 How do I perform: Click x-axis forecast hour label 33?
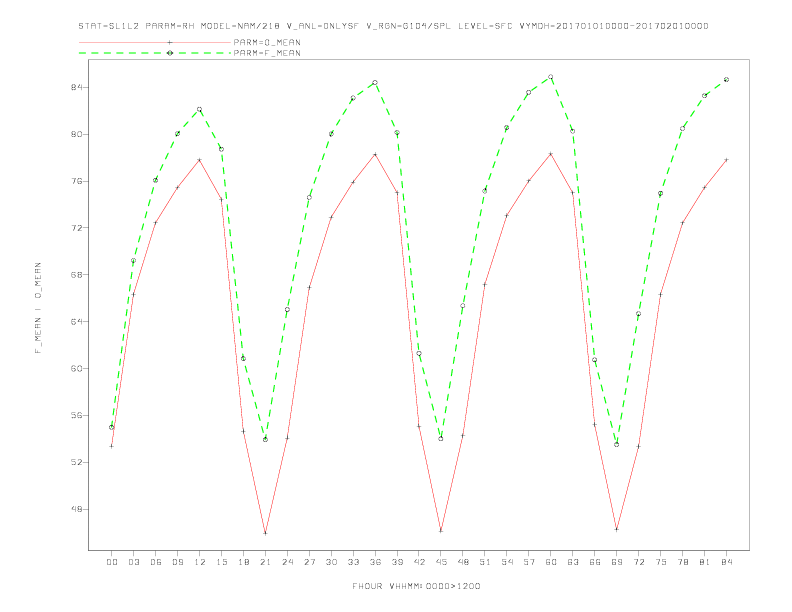[x=353, y=562]
